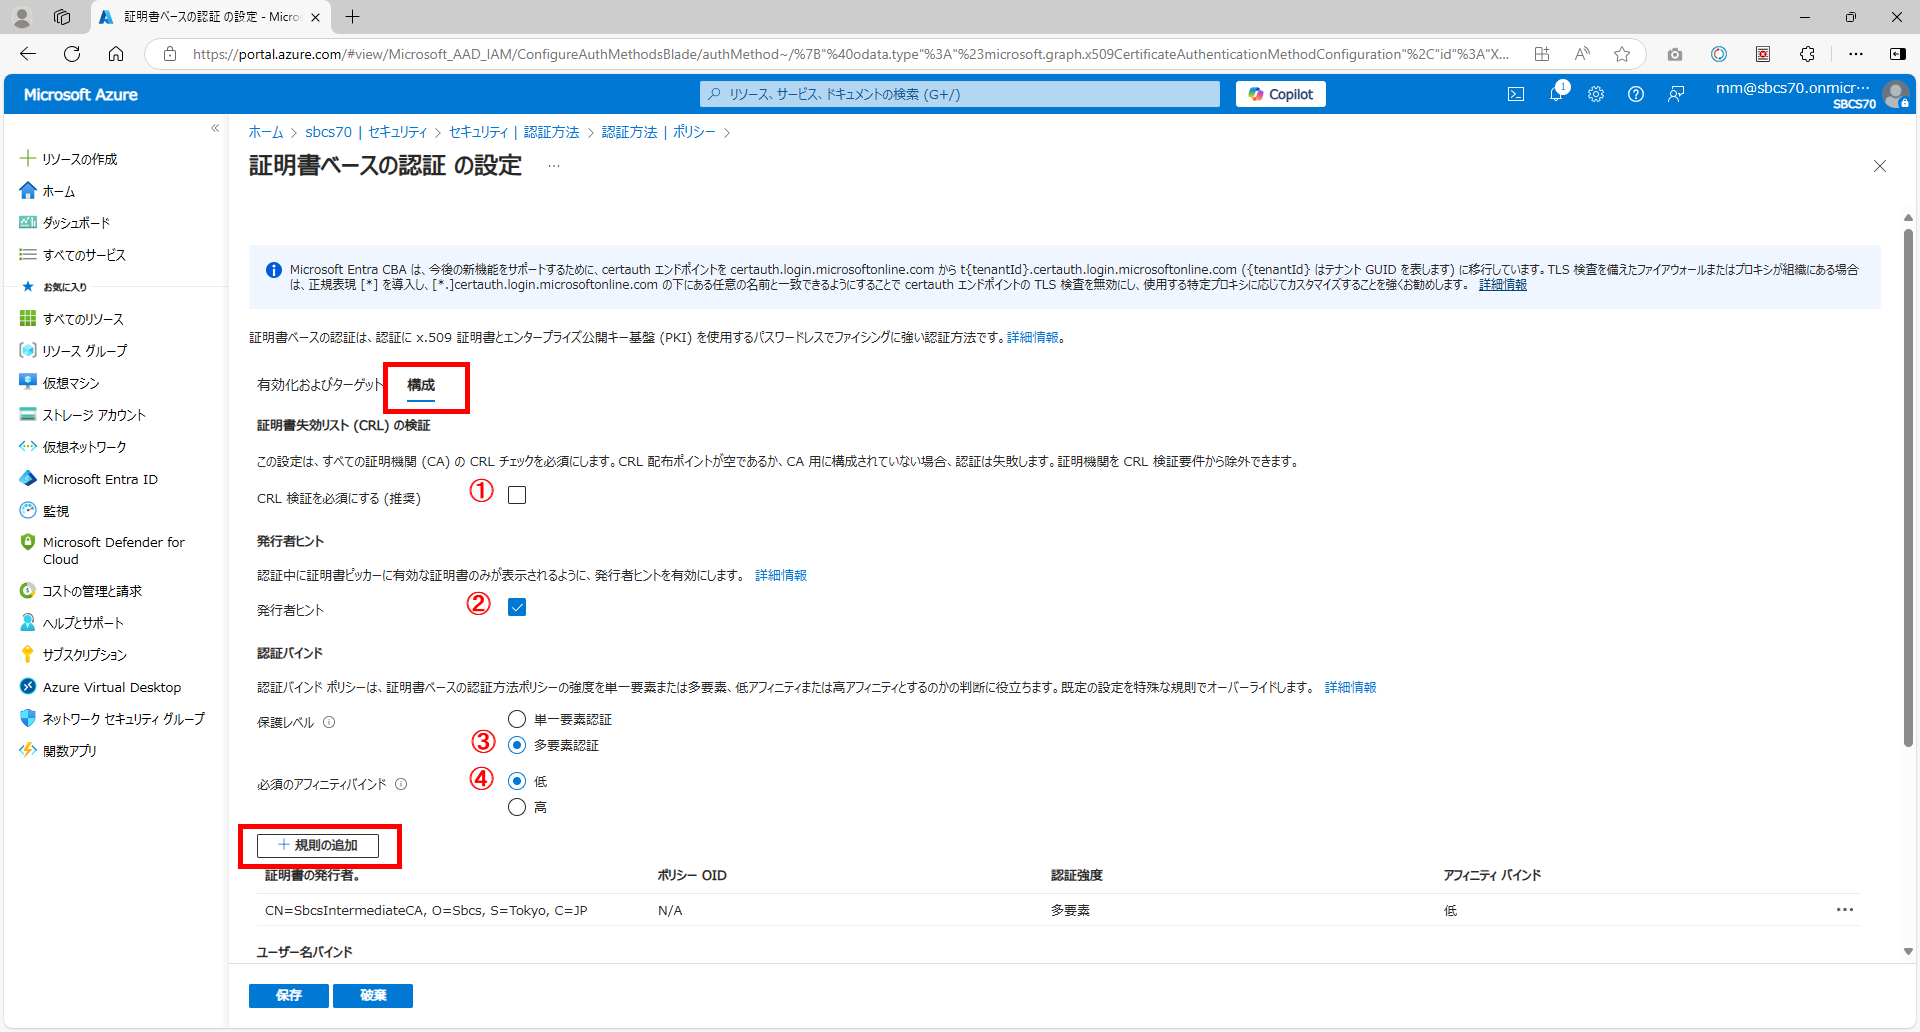Click the 破棄 button

click(373, 995)
